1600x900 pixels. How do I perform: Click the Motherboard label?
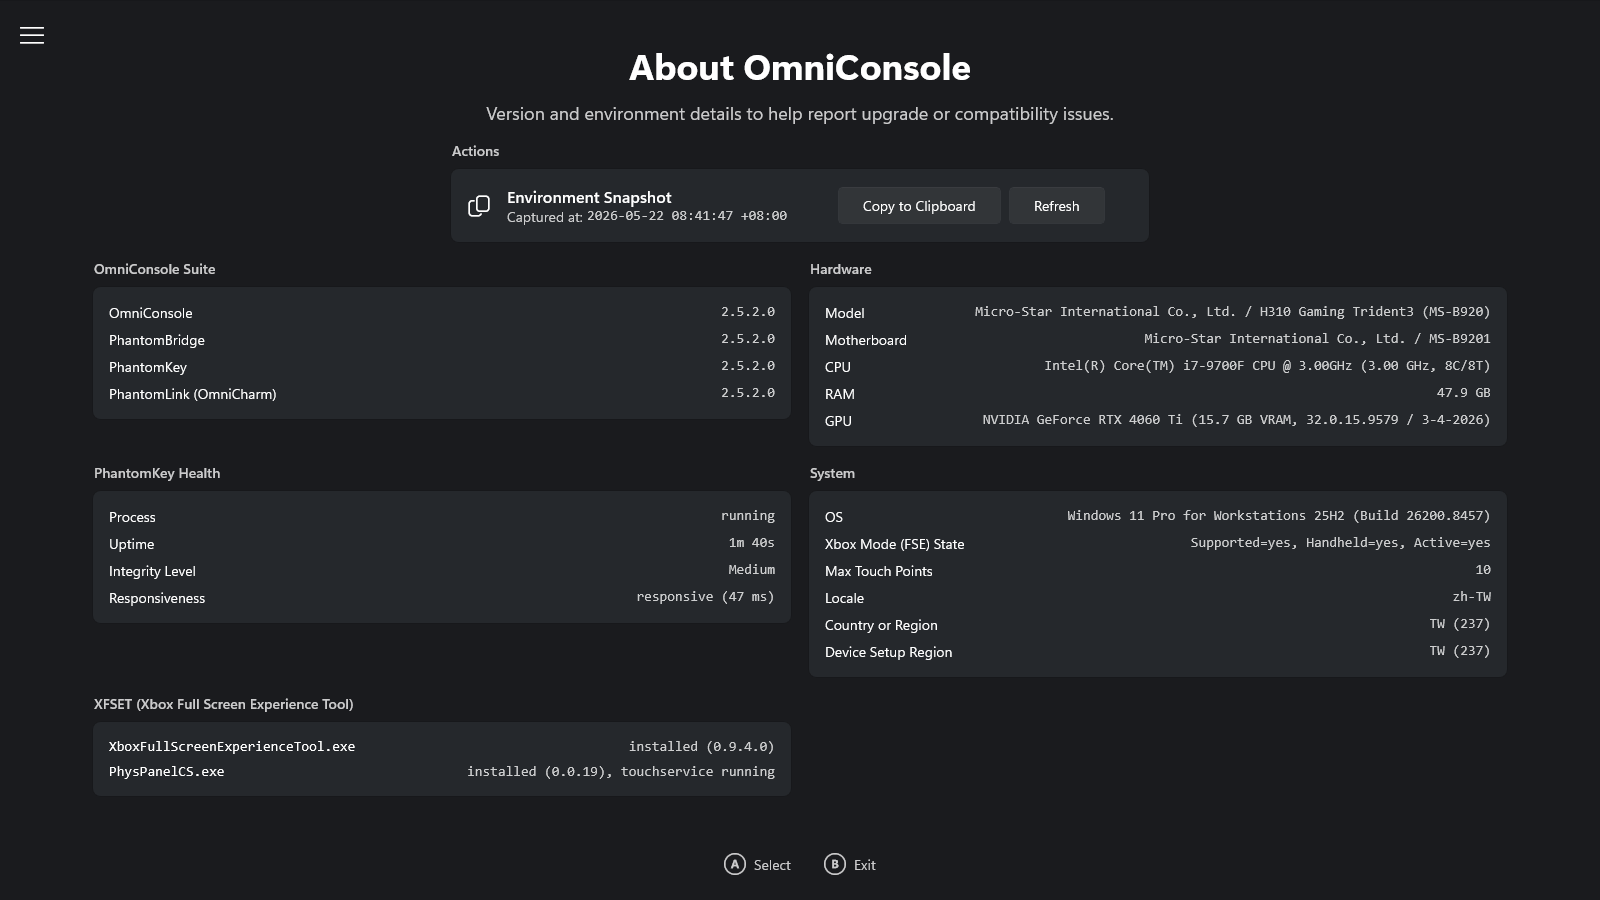point(866,340)
